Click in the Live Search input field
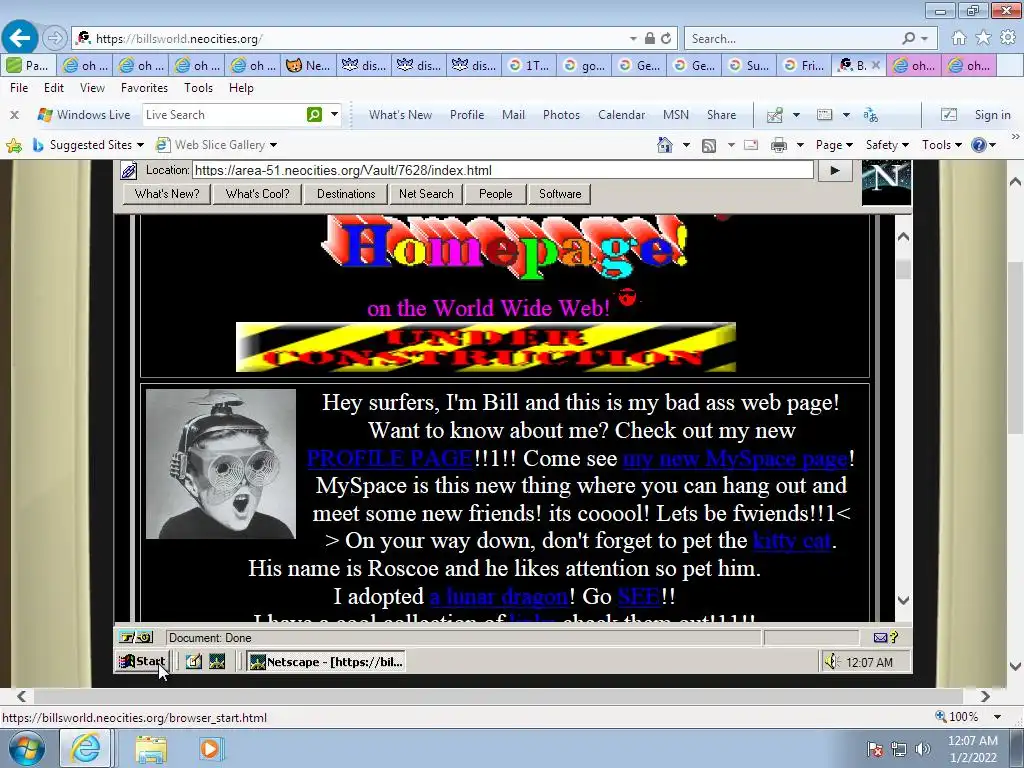 [x=223, y=115]
